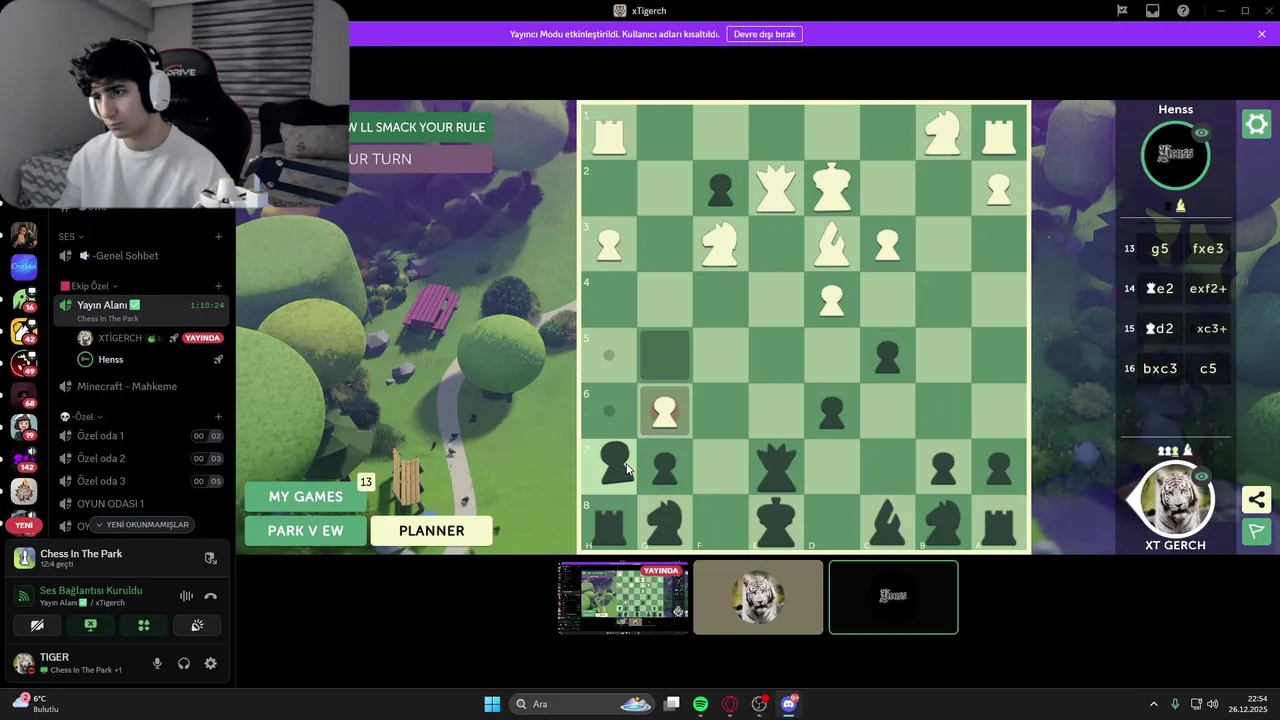This screenshot has height=720, width=1280.
Task: Collapse the Ekip Özel category
Action: 89,286
